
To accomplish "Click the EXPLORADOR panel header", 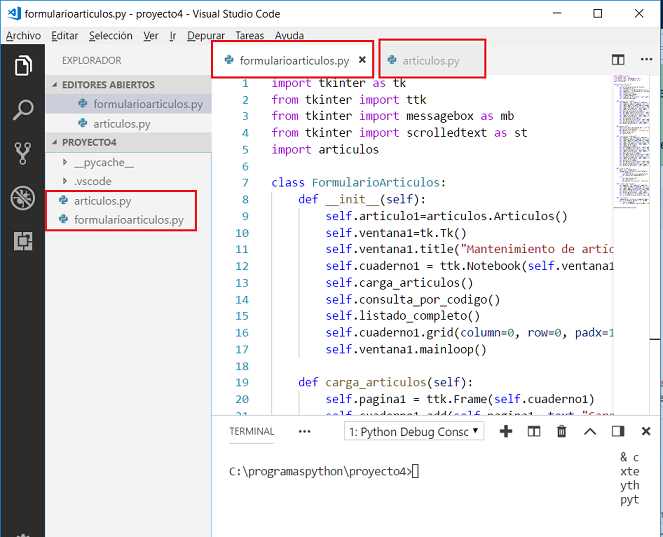I will coord(91,60).
